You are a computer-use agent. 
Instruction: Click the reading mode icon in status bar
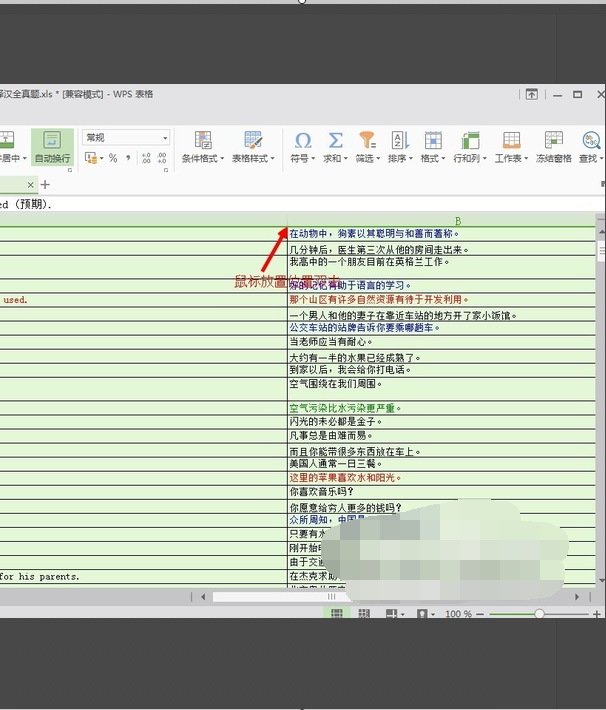pyautogui.click(x=391, y=614)
